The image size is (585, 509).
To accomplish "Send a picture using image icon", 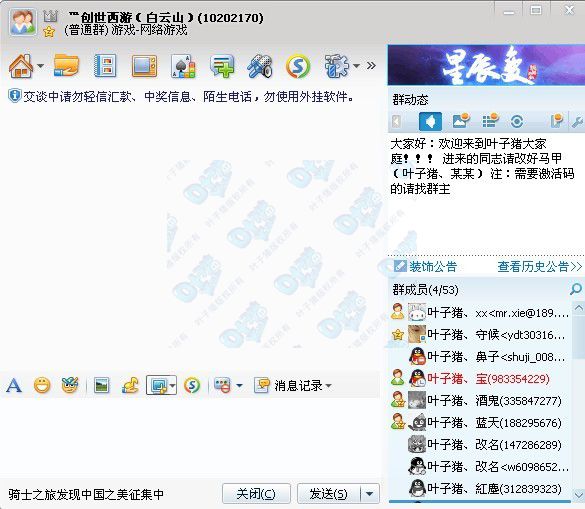I will click(102, 385).
